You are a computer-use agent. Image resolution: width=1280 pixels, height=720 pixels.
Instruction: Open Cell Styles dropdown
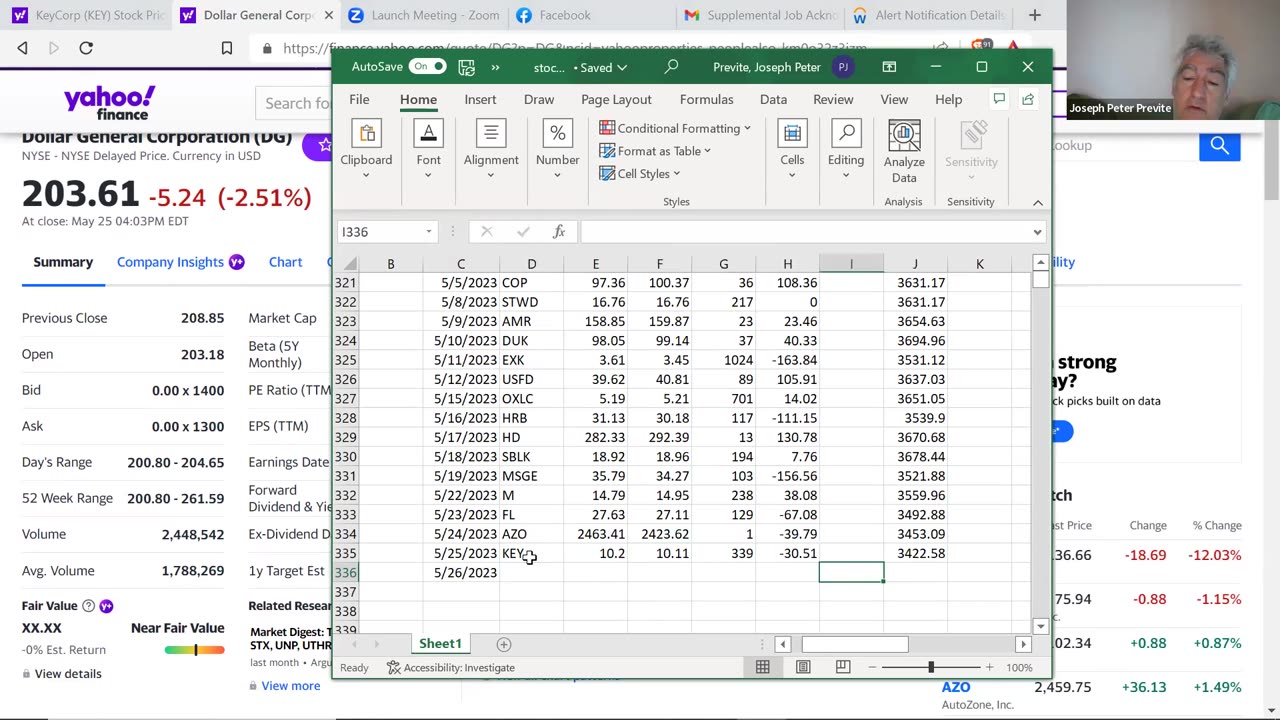[640, 174]
